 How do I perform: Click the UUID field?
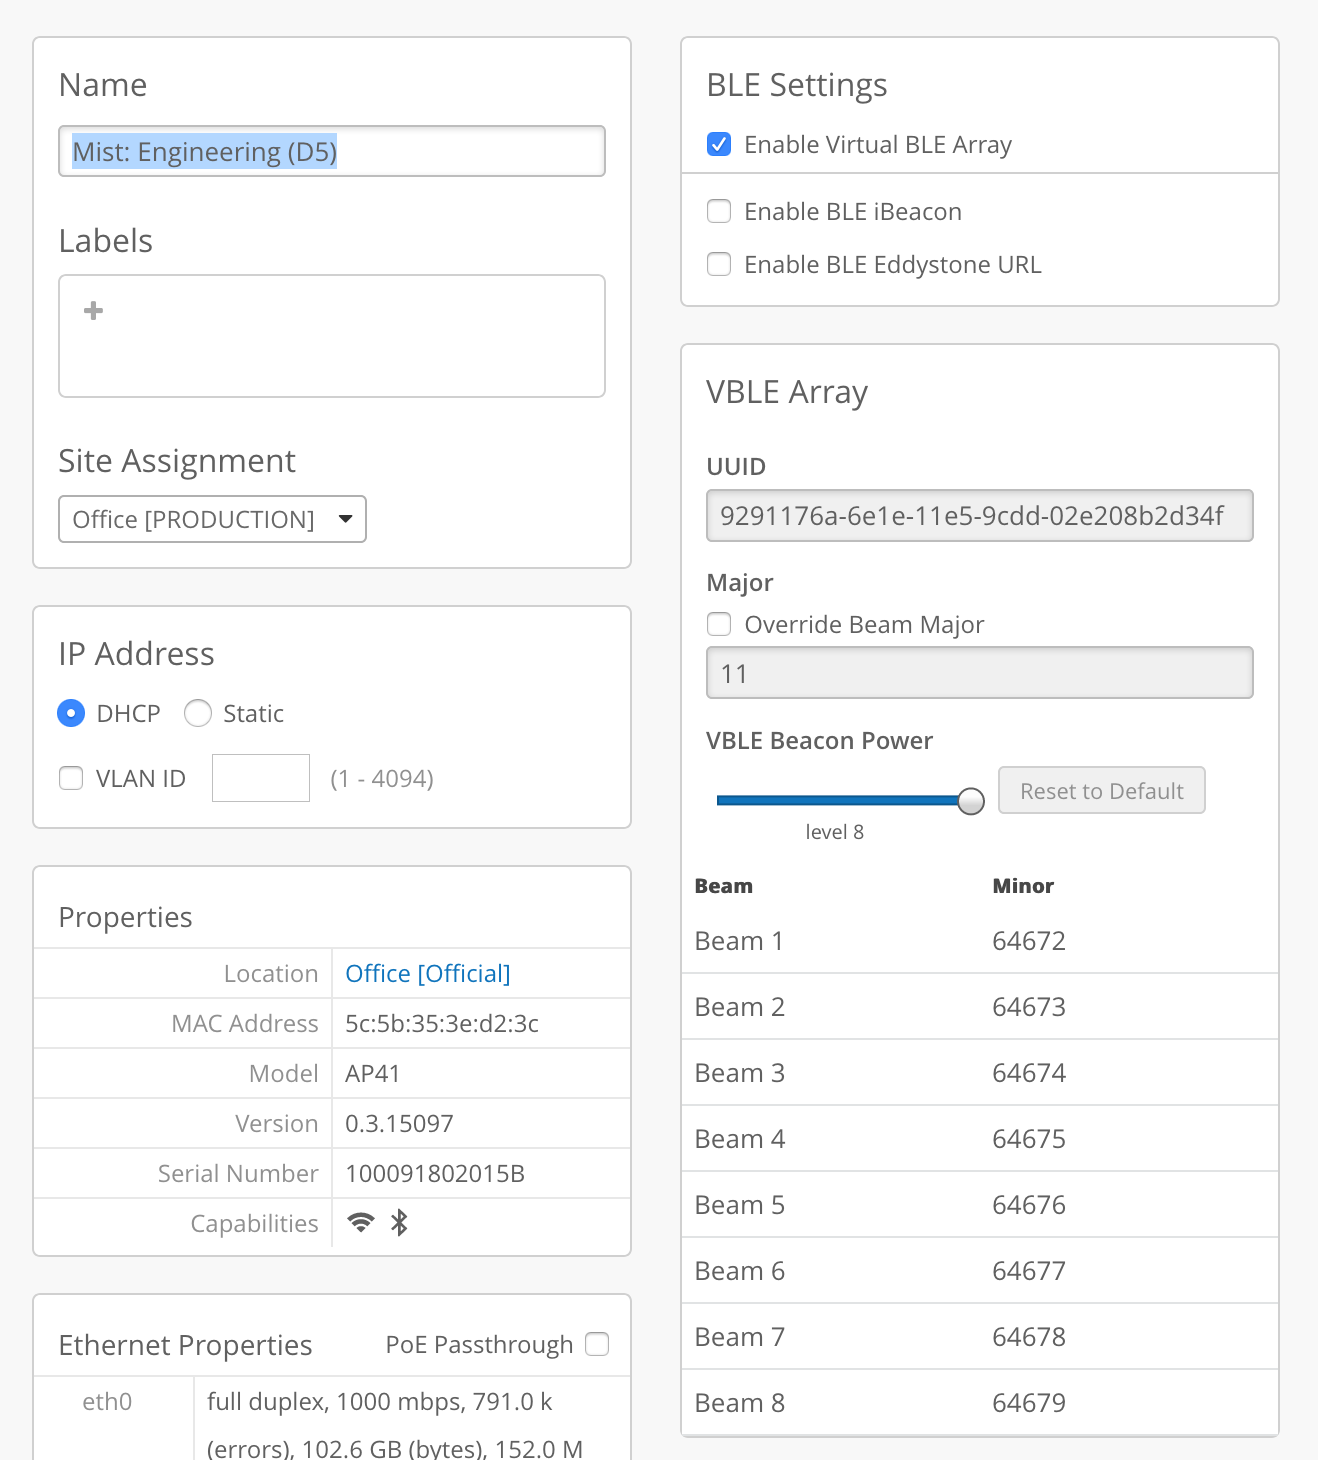point(979,516)
